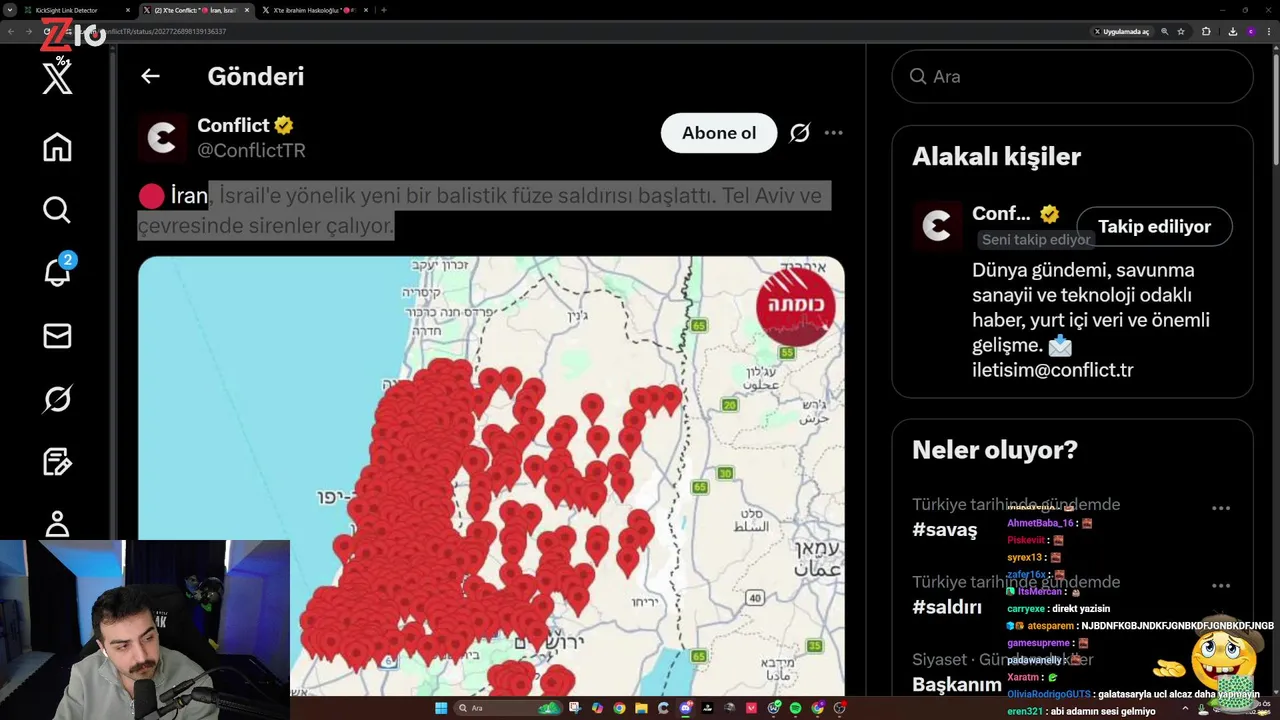Open Copilot from the taskbar
1280x720 pixels.
(x=597, y=708)
